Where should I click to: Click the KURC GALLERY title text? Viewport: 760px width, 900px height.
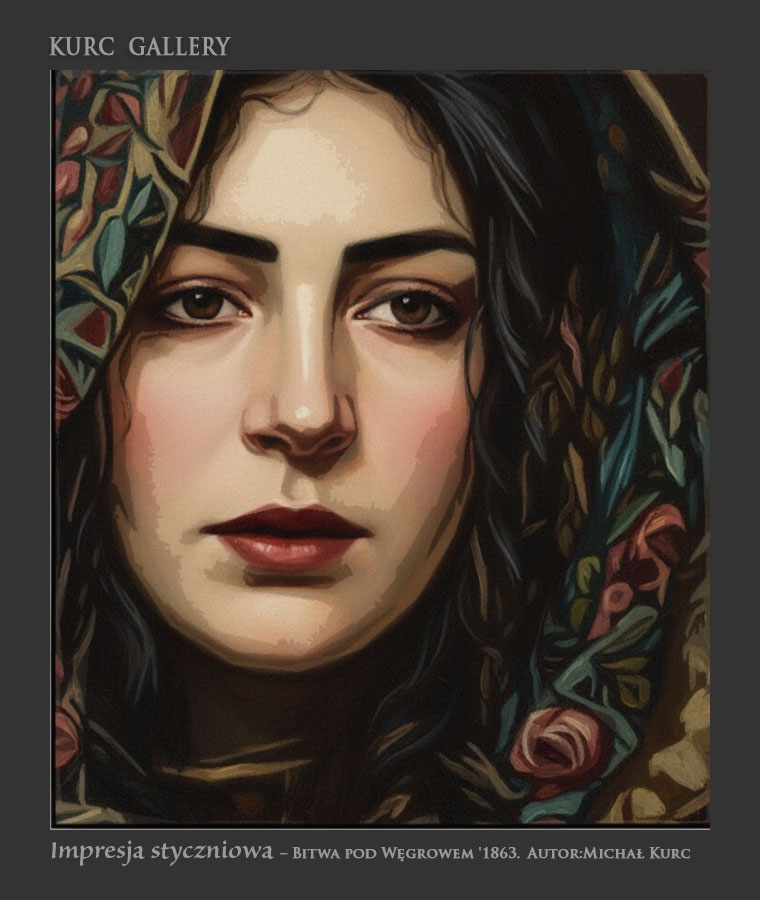(x=139, y=46)
